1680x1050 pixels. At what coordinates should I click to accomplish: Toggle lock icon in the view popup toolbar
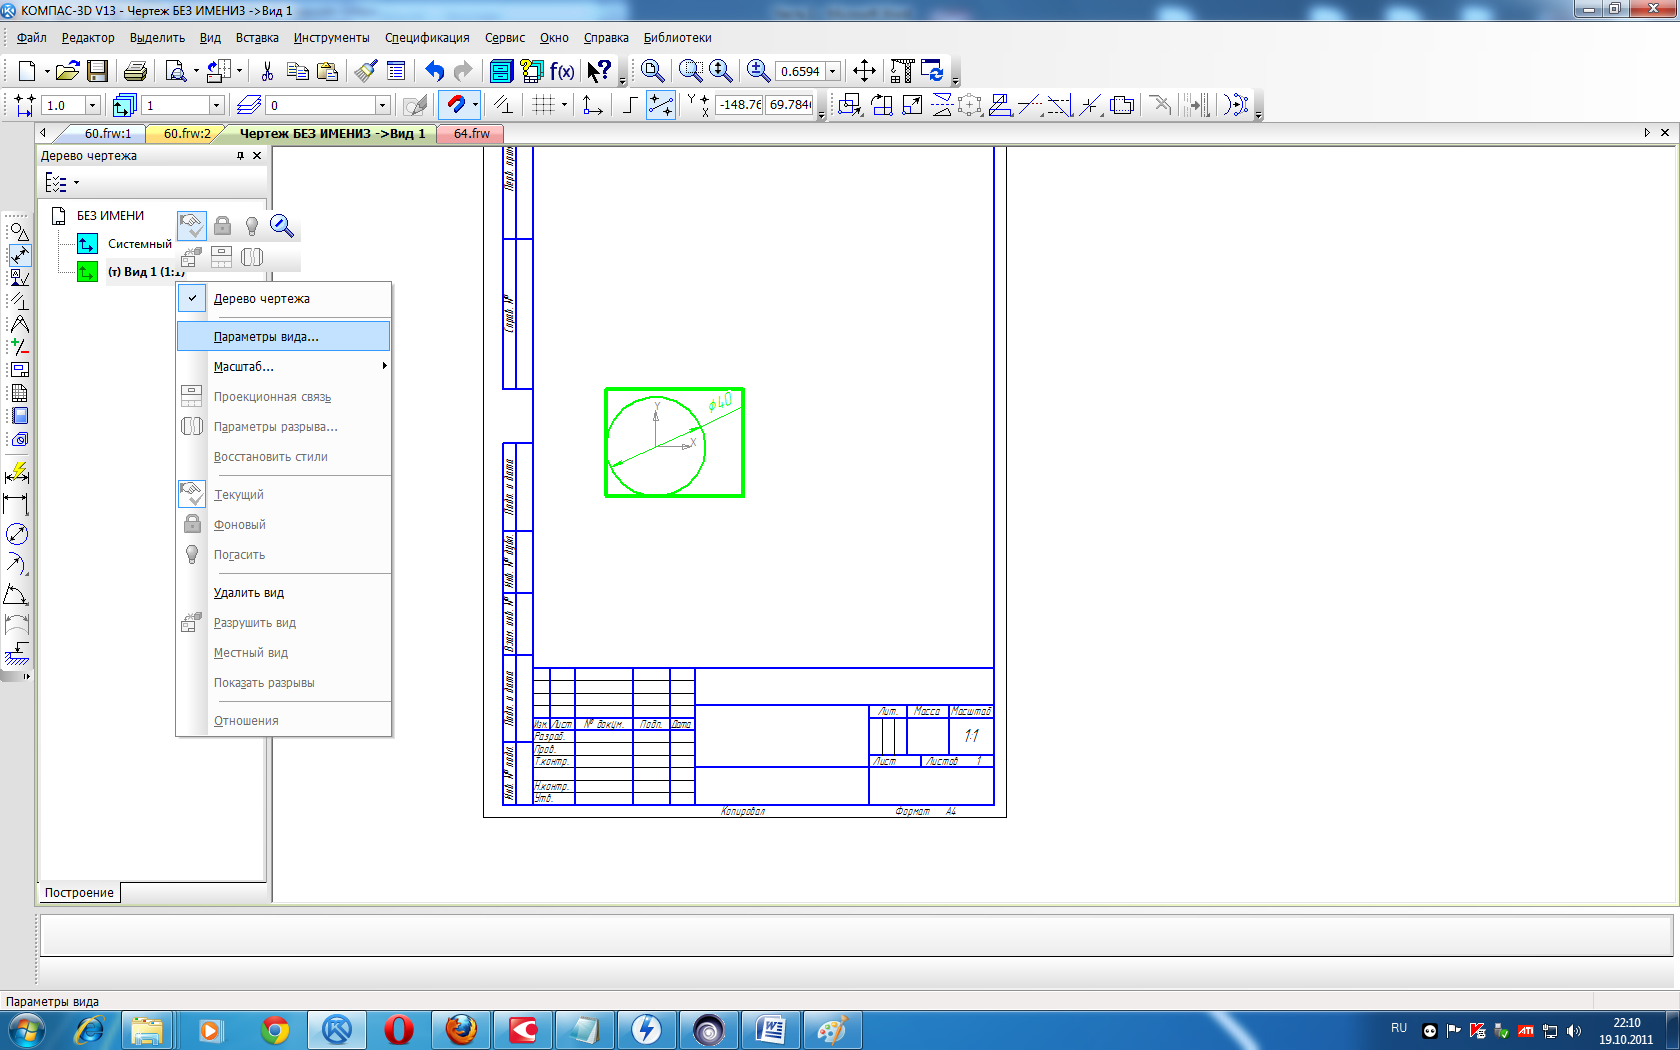pyautogui.click(x=222, y=226)
